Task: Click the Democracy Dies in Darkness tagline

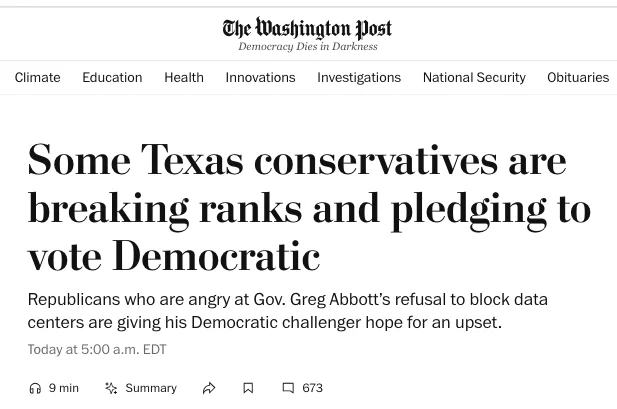Action: point(308,47)
